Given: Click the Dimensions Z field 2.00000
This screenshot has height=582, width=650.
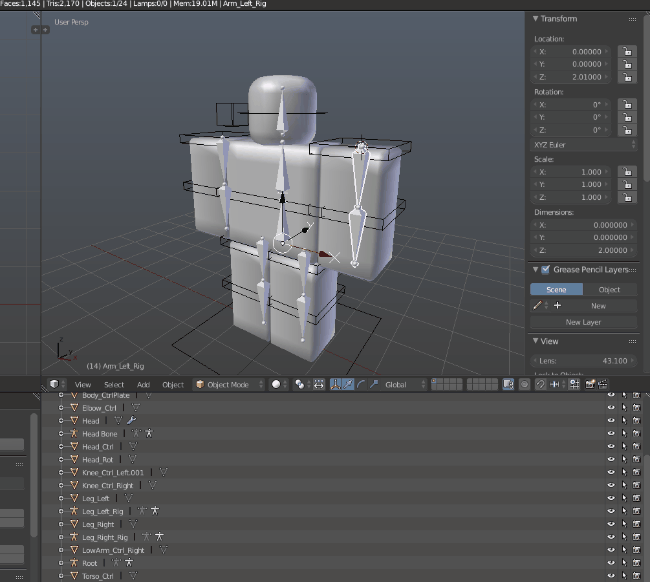Looking at the screenshot, I should [x=583, y=250].
